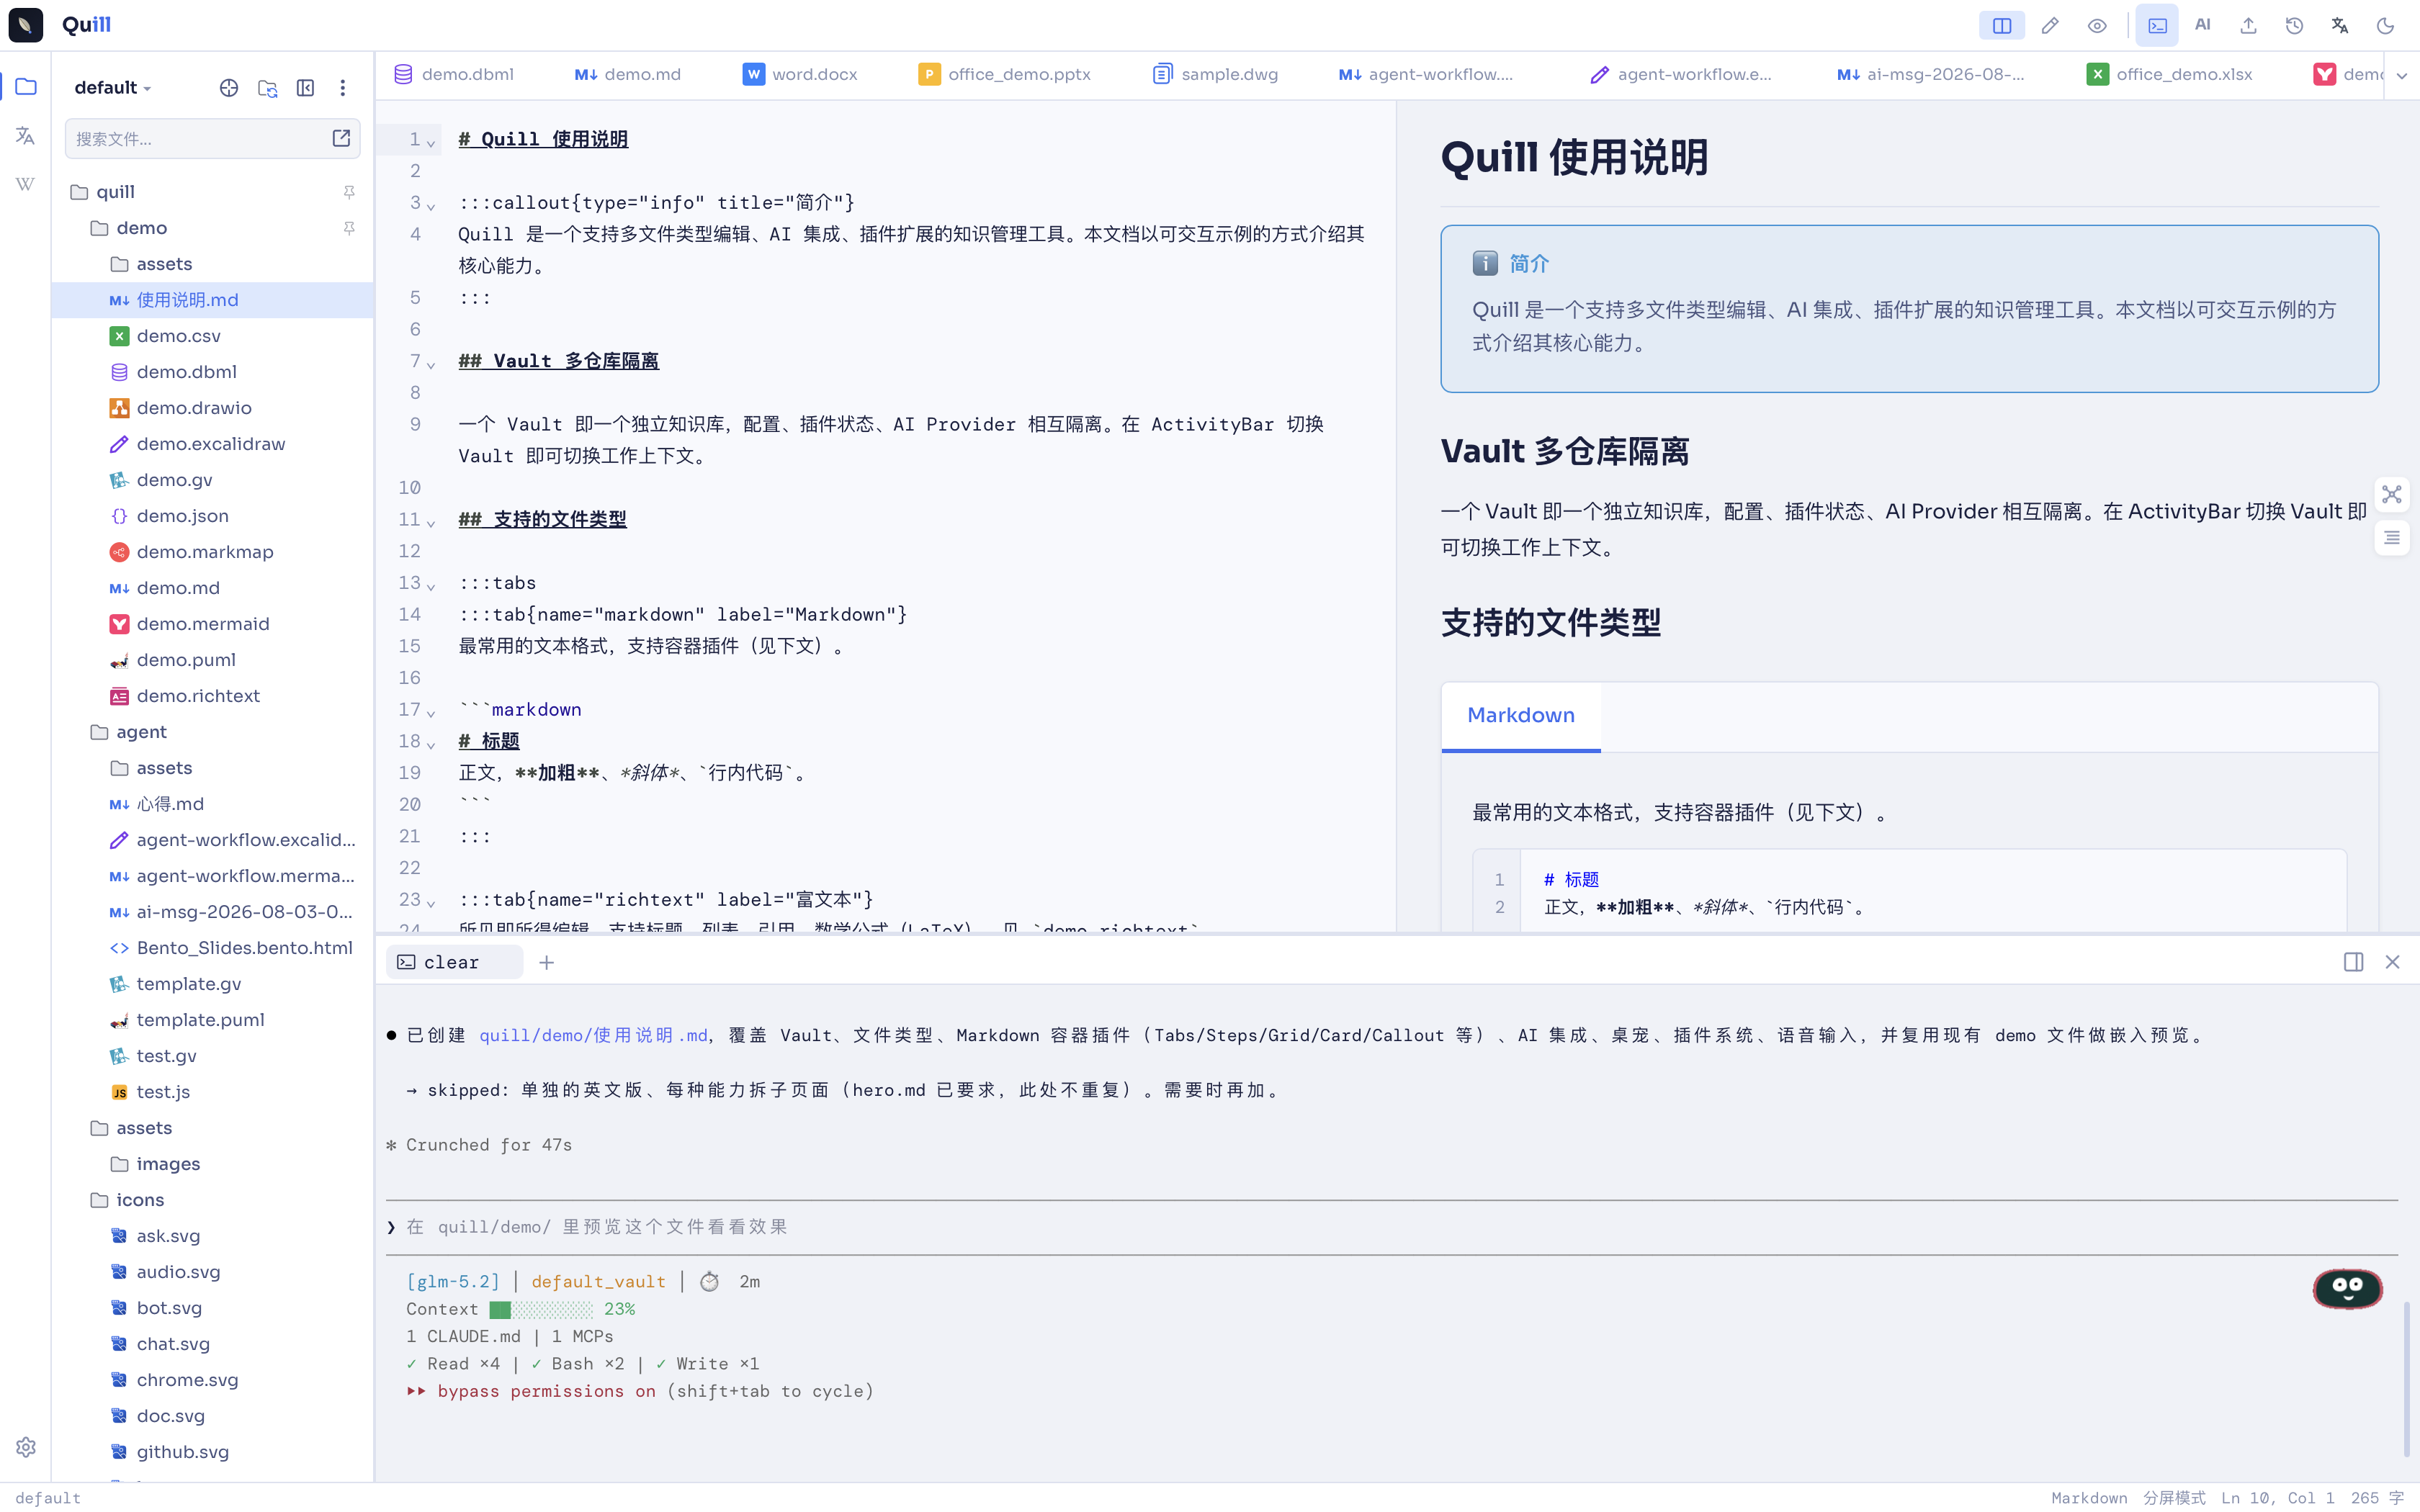Click the folder icon next to default
Viewport: 2420px width, 1512px height.
click(x=267, y=88)
